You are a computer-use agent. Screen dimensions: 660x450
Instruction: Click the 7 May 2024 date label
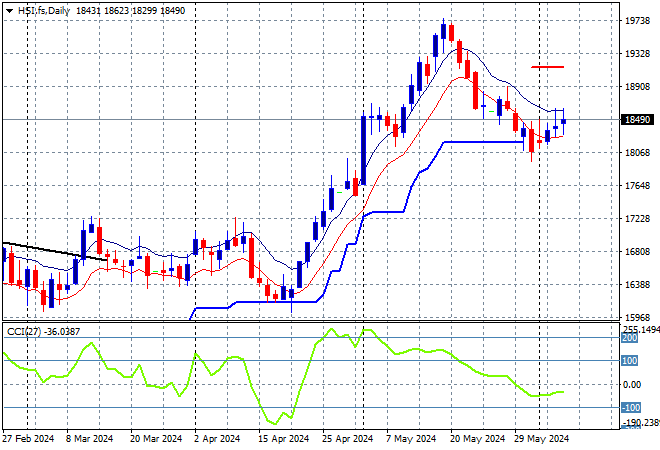click(412, 439)
